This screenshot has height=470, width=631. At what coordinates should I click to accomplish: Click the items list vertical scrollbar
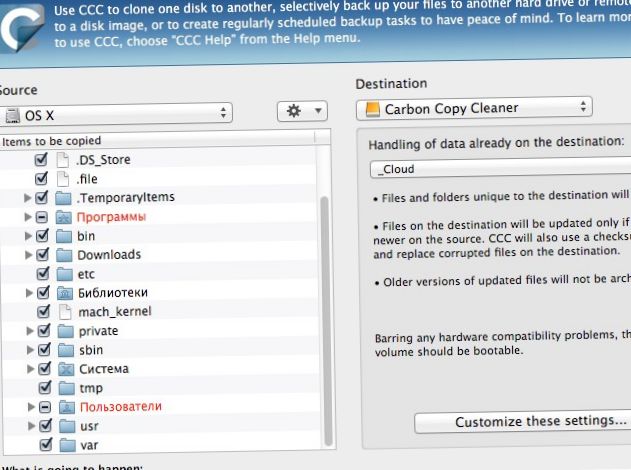pos(327,321)
